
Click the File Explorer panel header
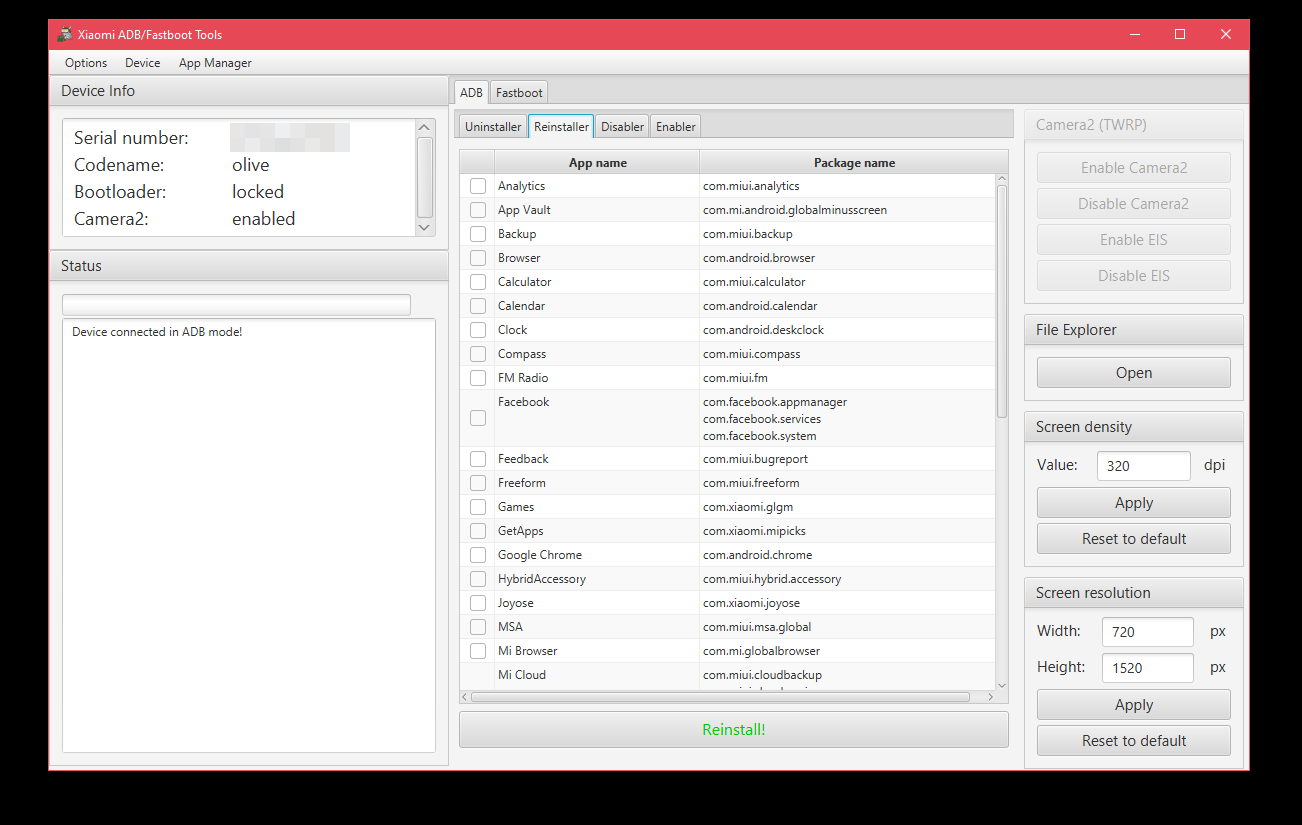pos(1134,330)
